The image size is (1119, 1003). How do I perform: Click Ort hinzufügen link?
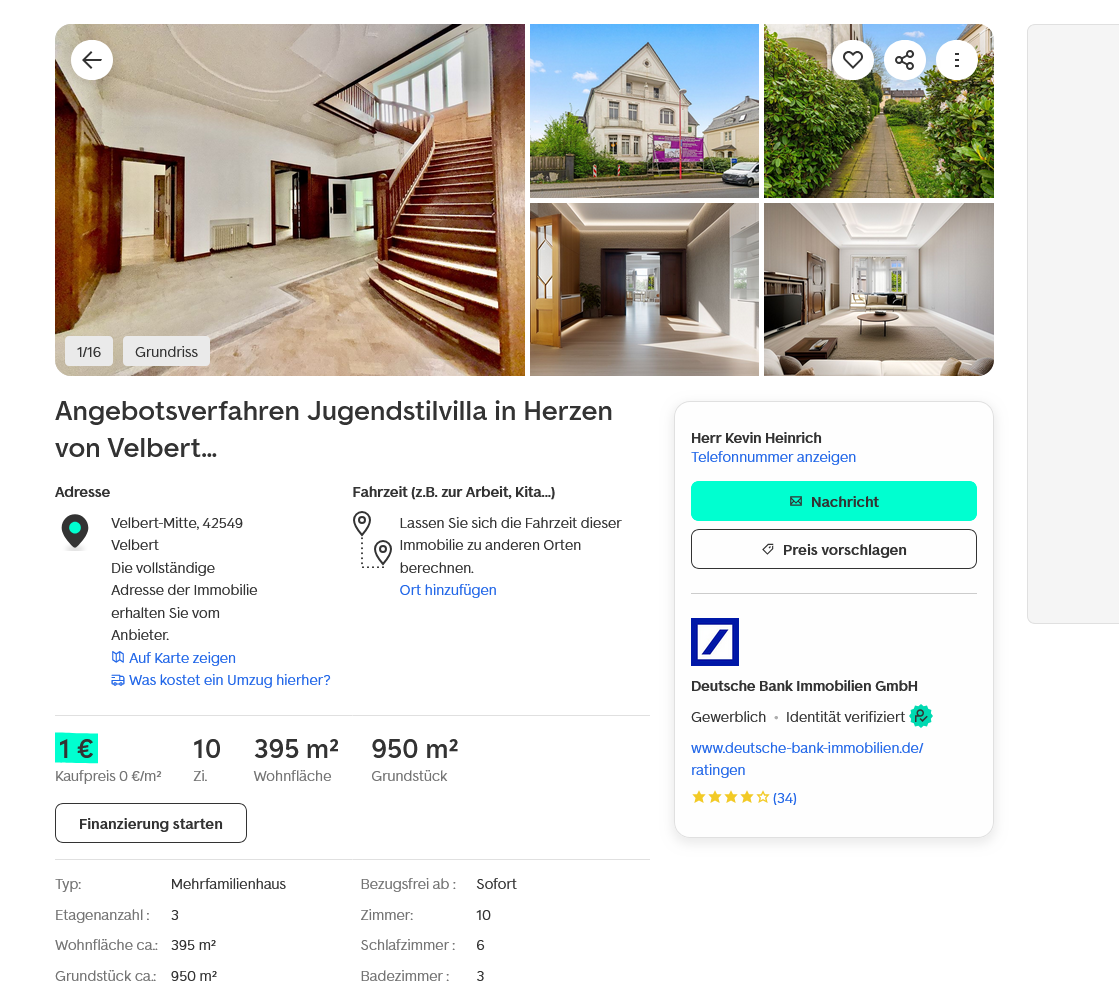[448, 590]
